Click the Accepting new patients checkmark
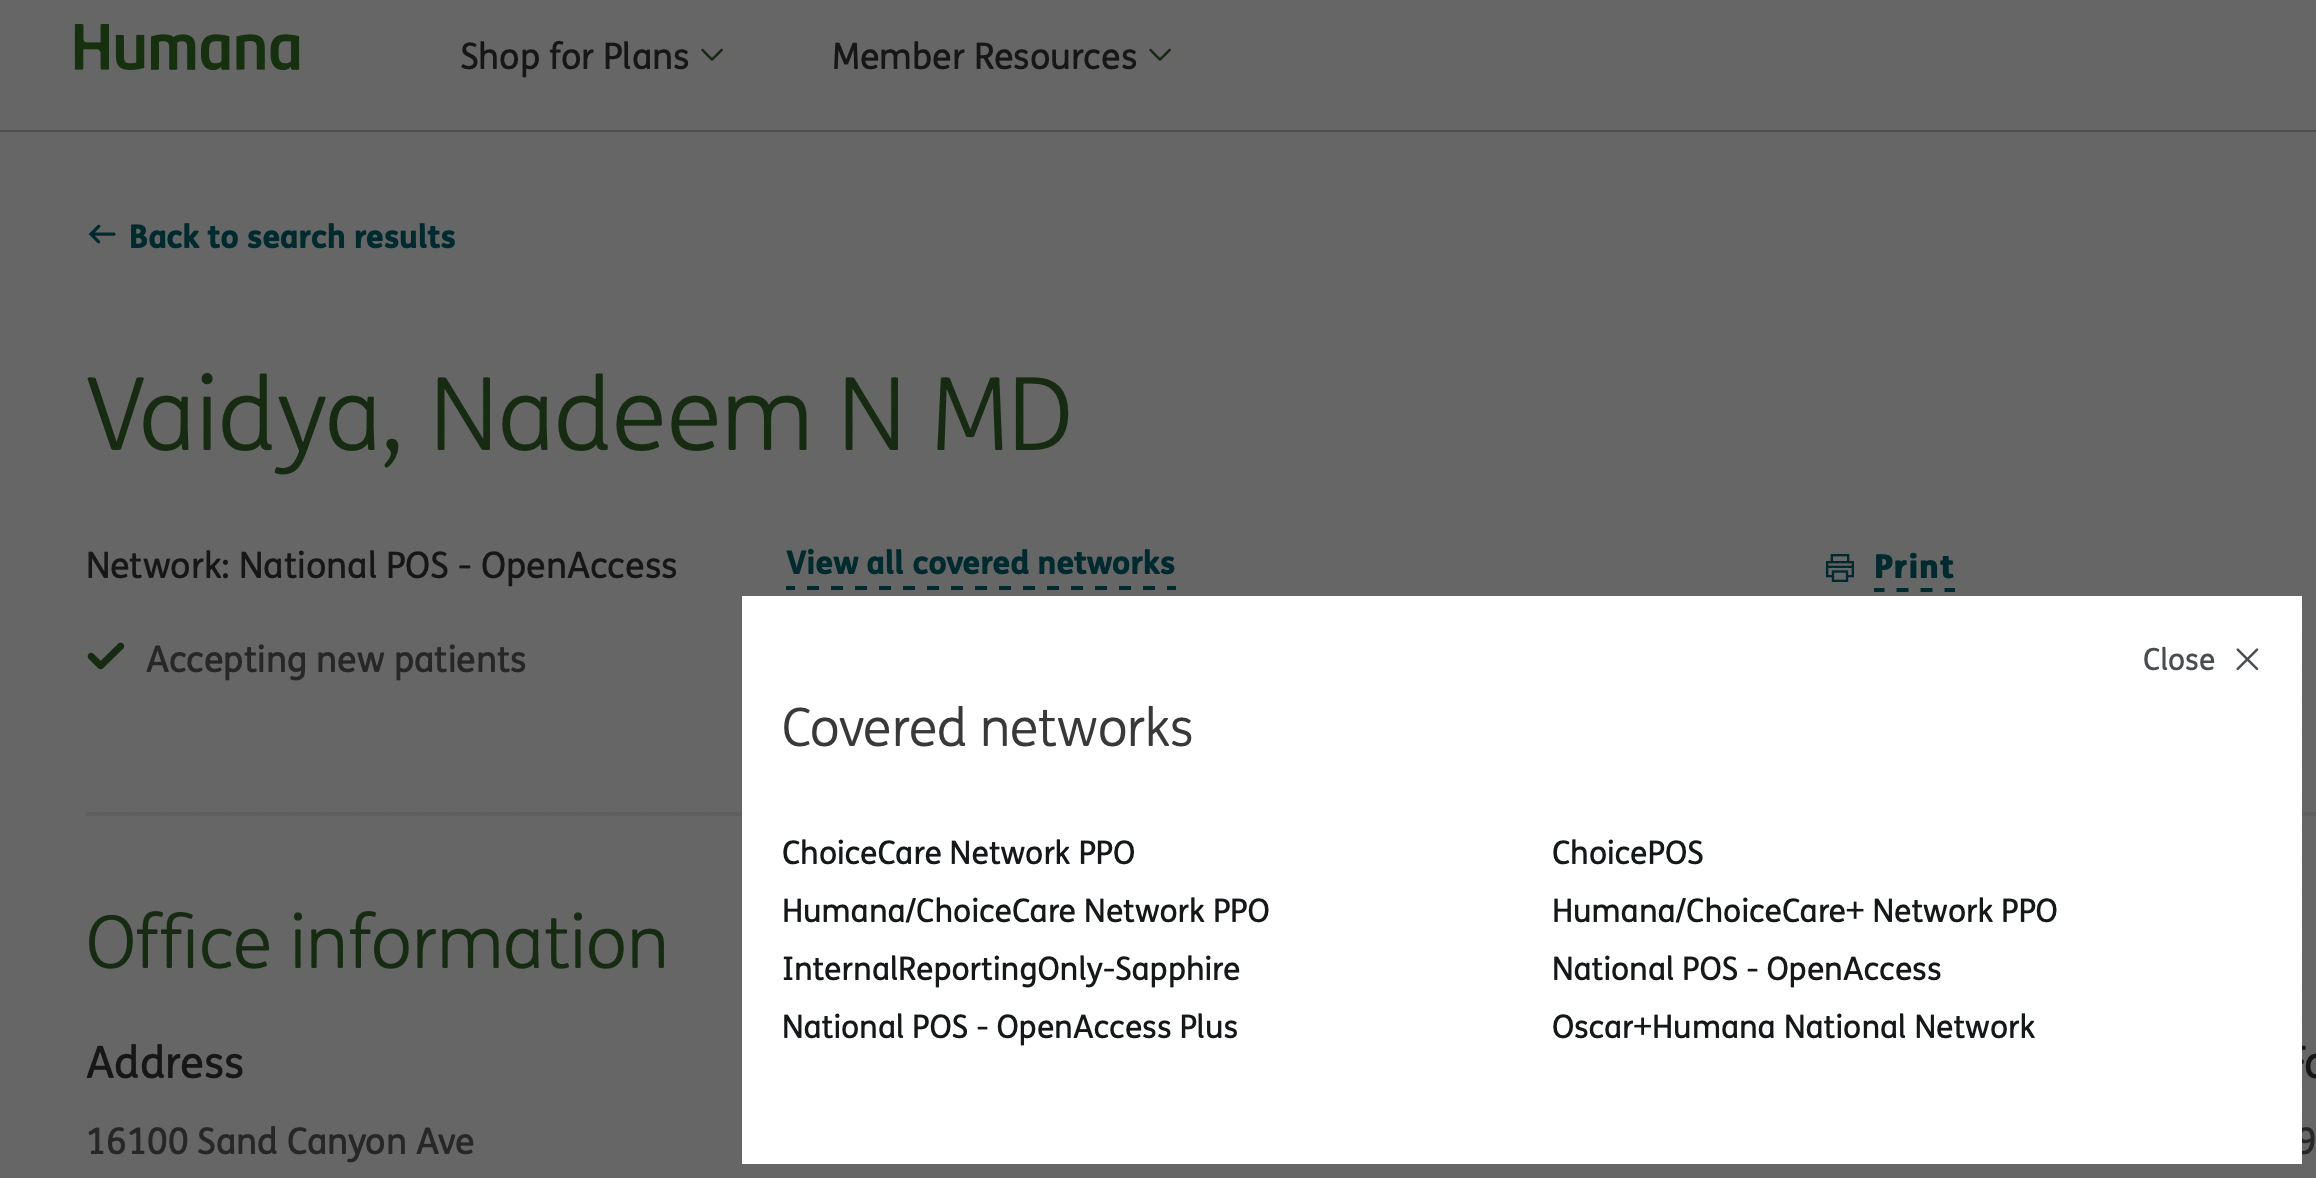Screen dimensions: 2316x1178 click(106, 657)
